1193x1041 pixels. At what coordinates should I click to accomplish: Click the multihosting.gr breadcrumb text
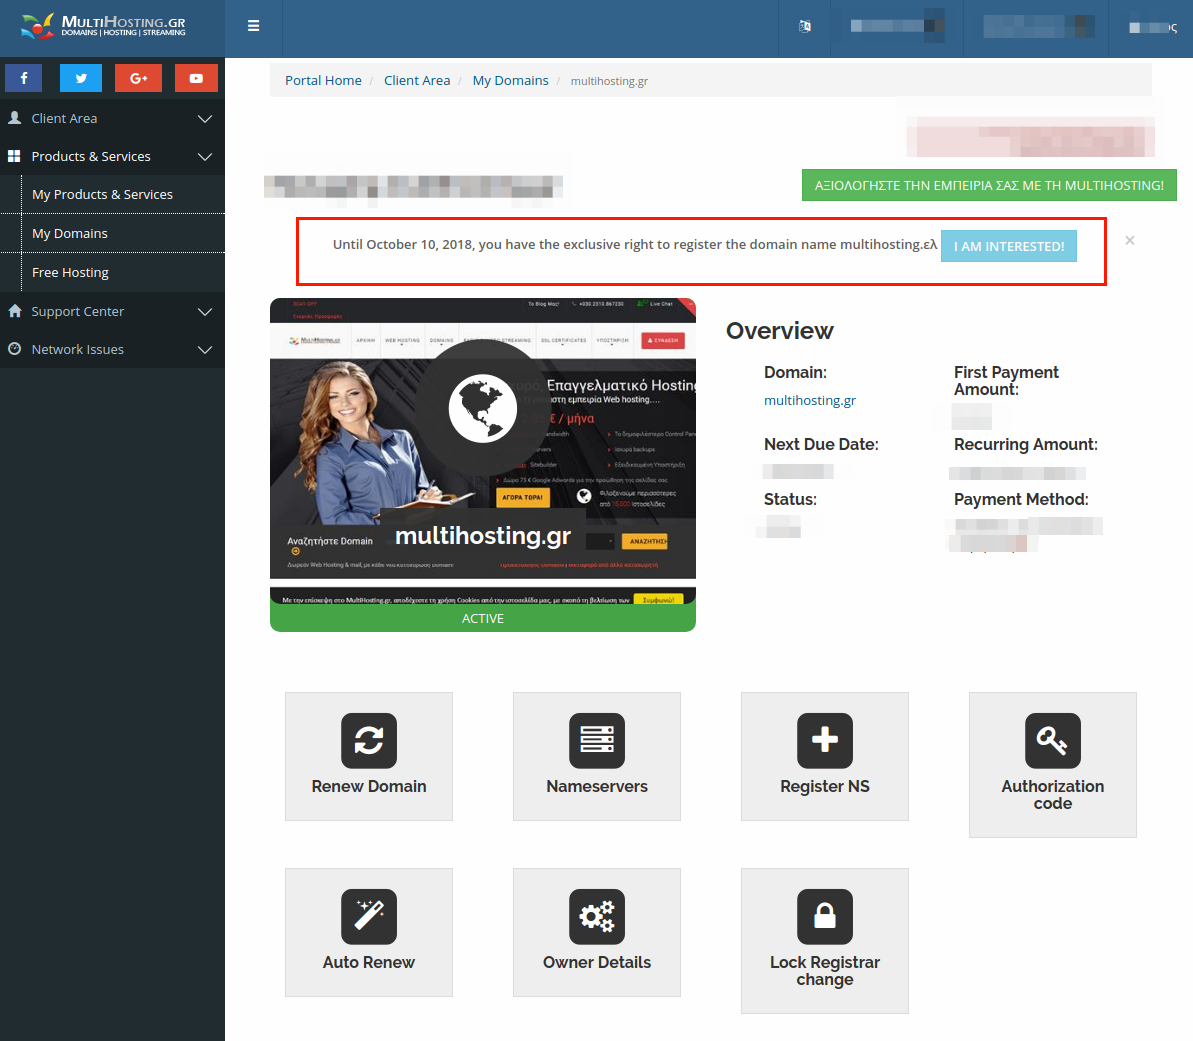pos(609,81)
